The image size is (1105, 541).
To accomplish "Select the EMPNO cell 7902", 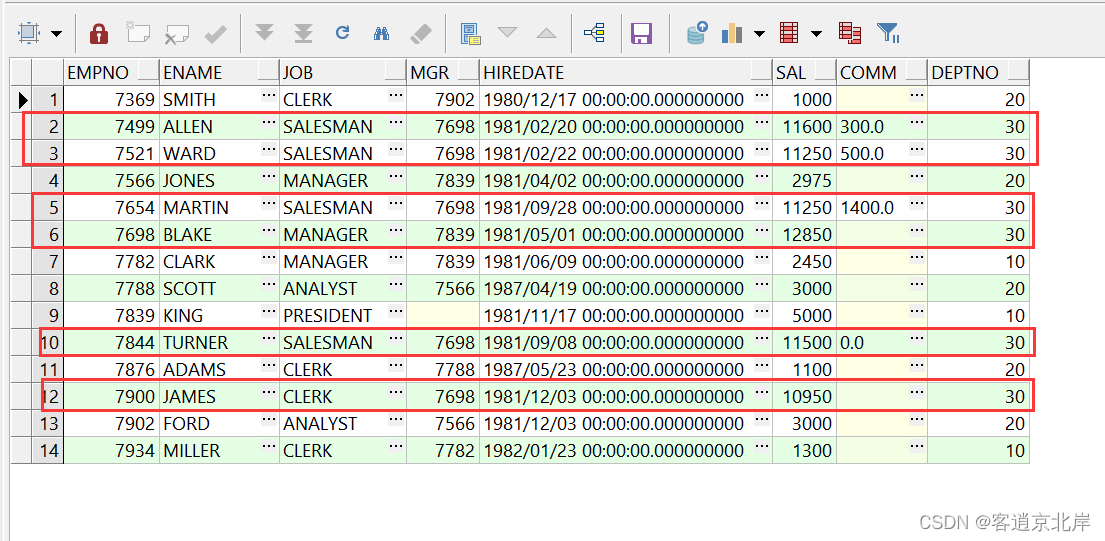I will coord(111,424).
